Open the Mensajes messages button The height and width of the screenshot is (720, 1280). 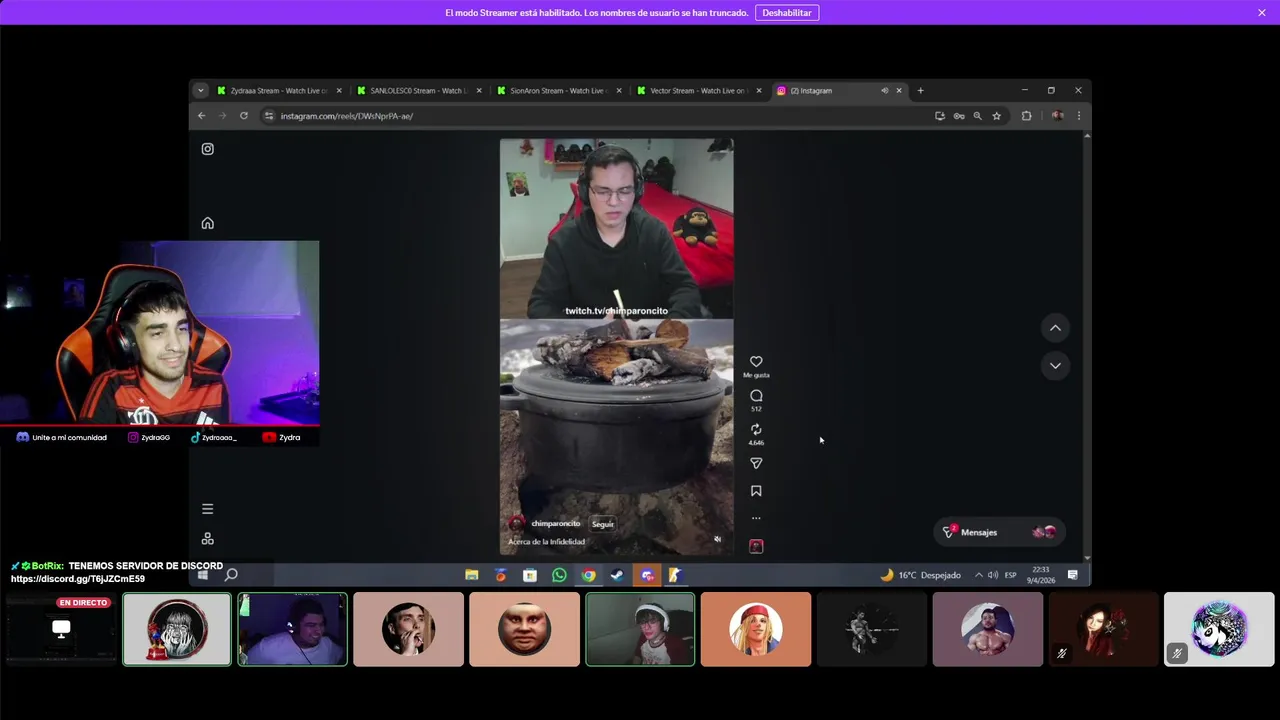[999, 532]
